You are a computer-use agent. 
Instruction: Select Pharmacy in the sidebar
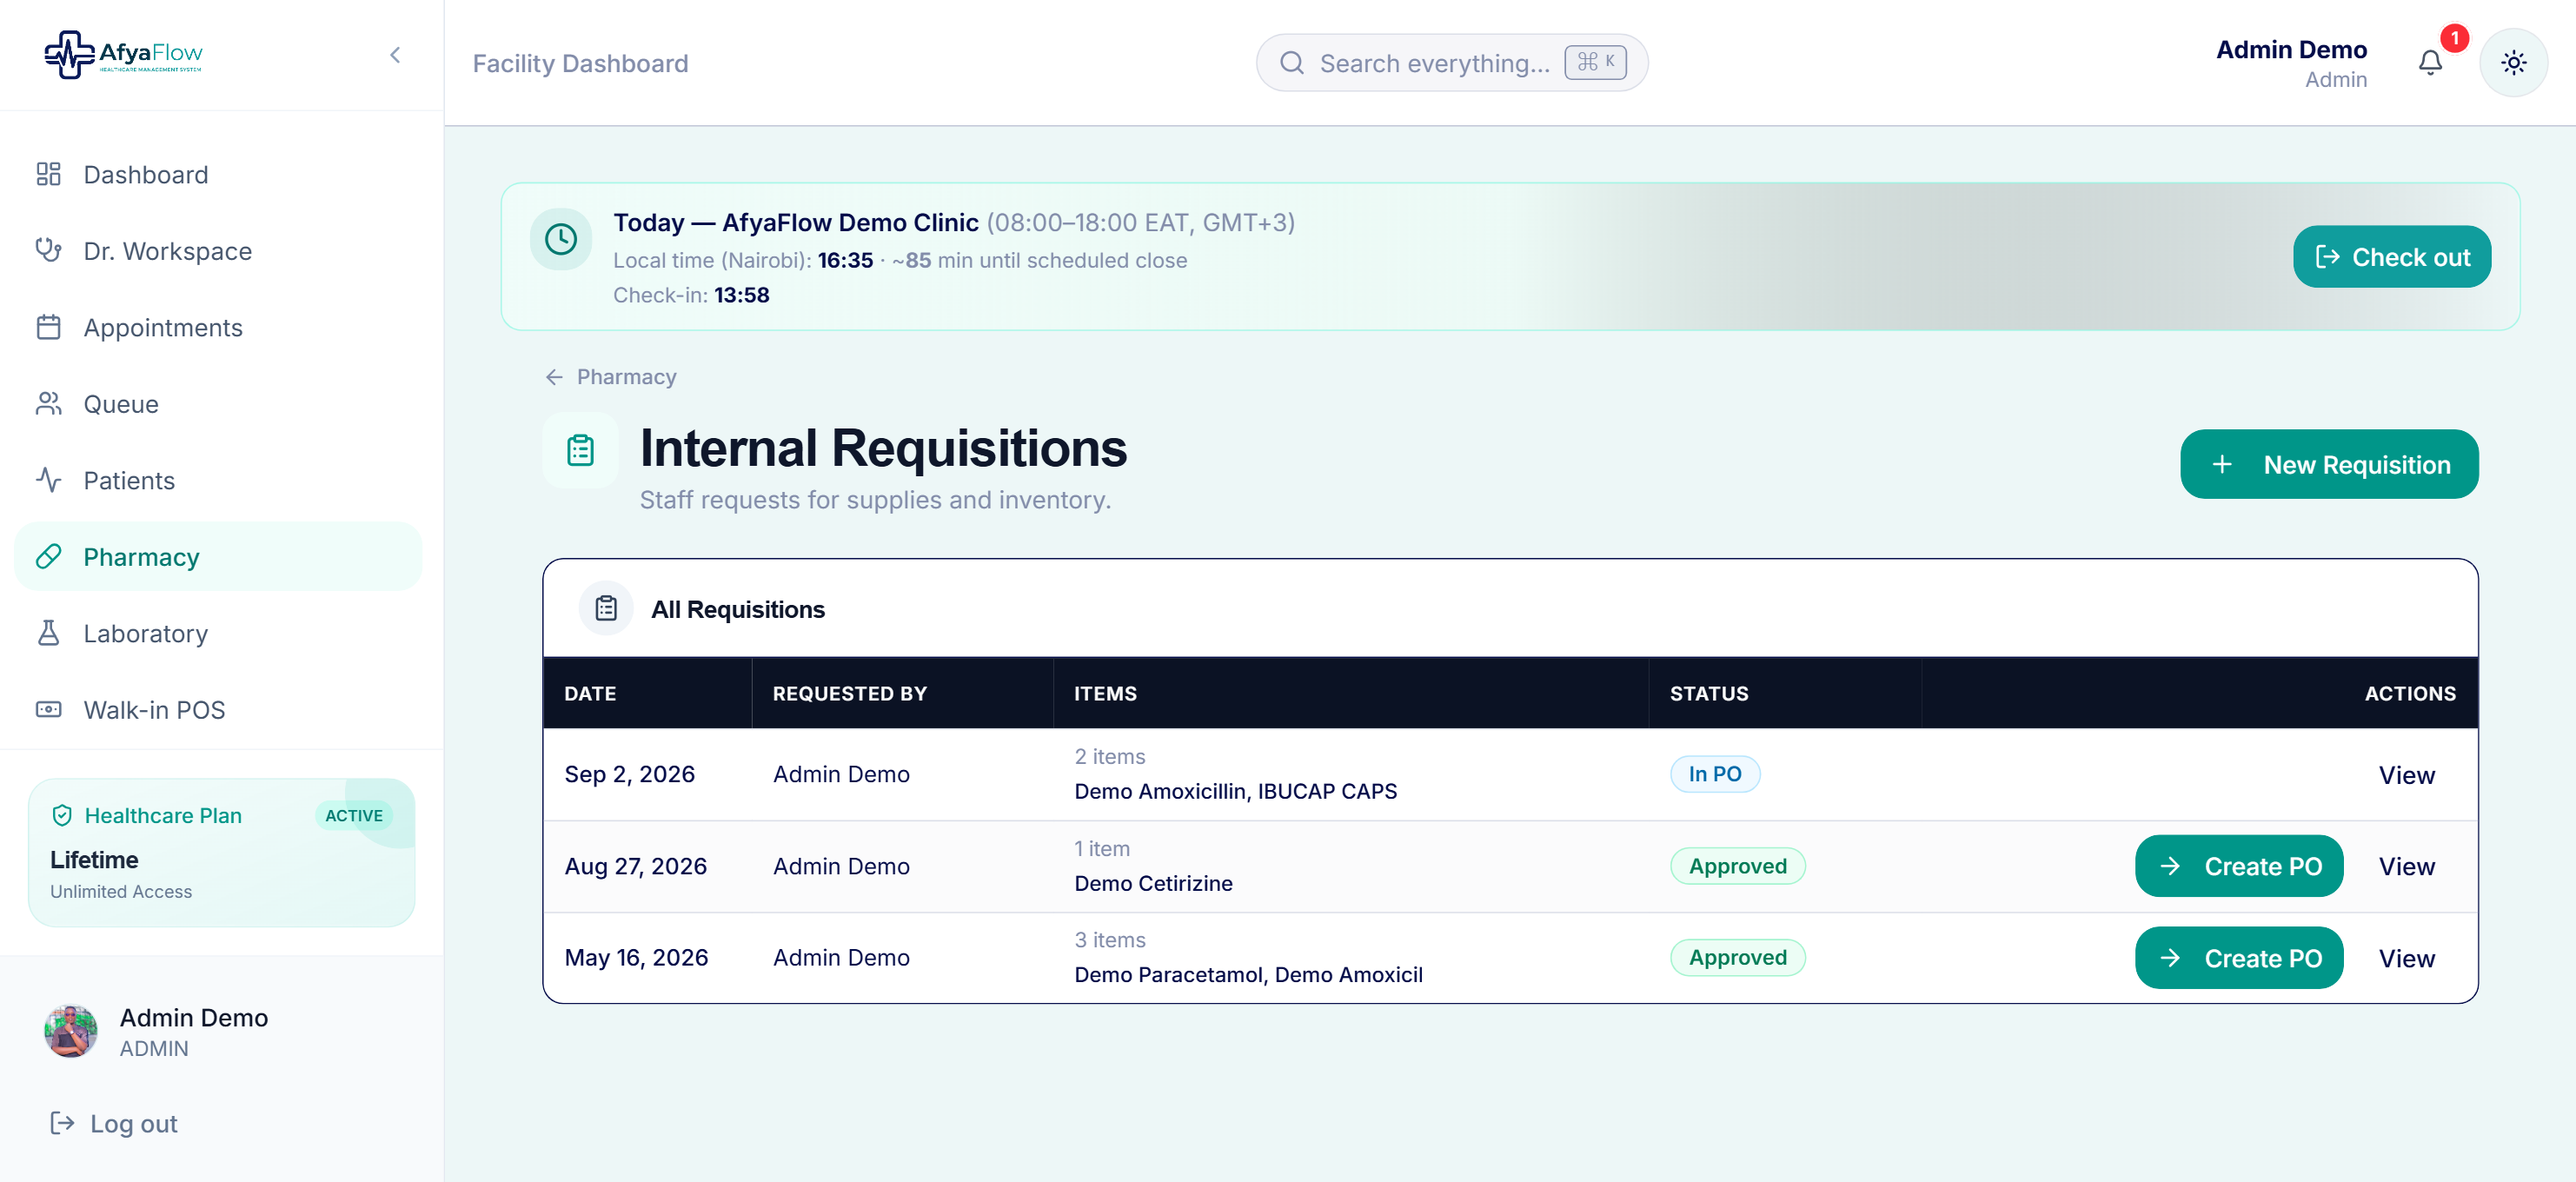pyautogui.click(x=217, y=557)
